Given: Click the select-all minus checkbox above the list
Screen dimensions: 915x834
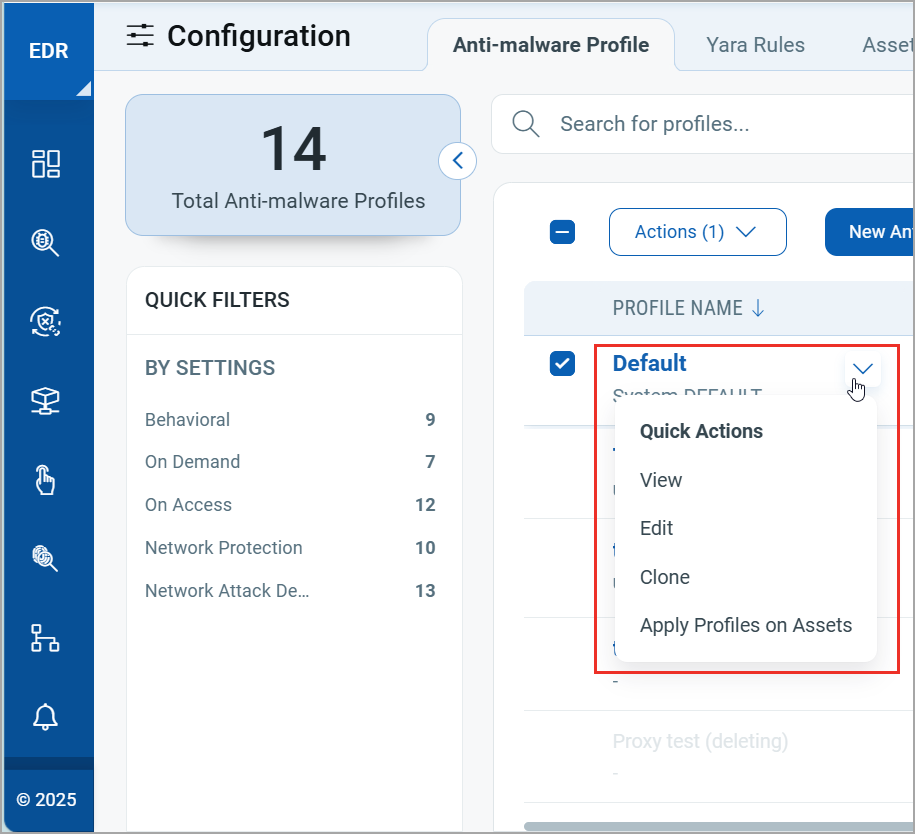Looking at the screenshot, I should pyautogui.click(x=562, y=231).
